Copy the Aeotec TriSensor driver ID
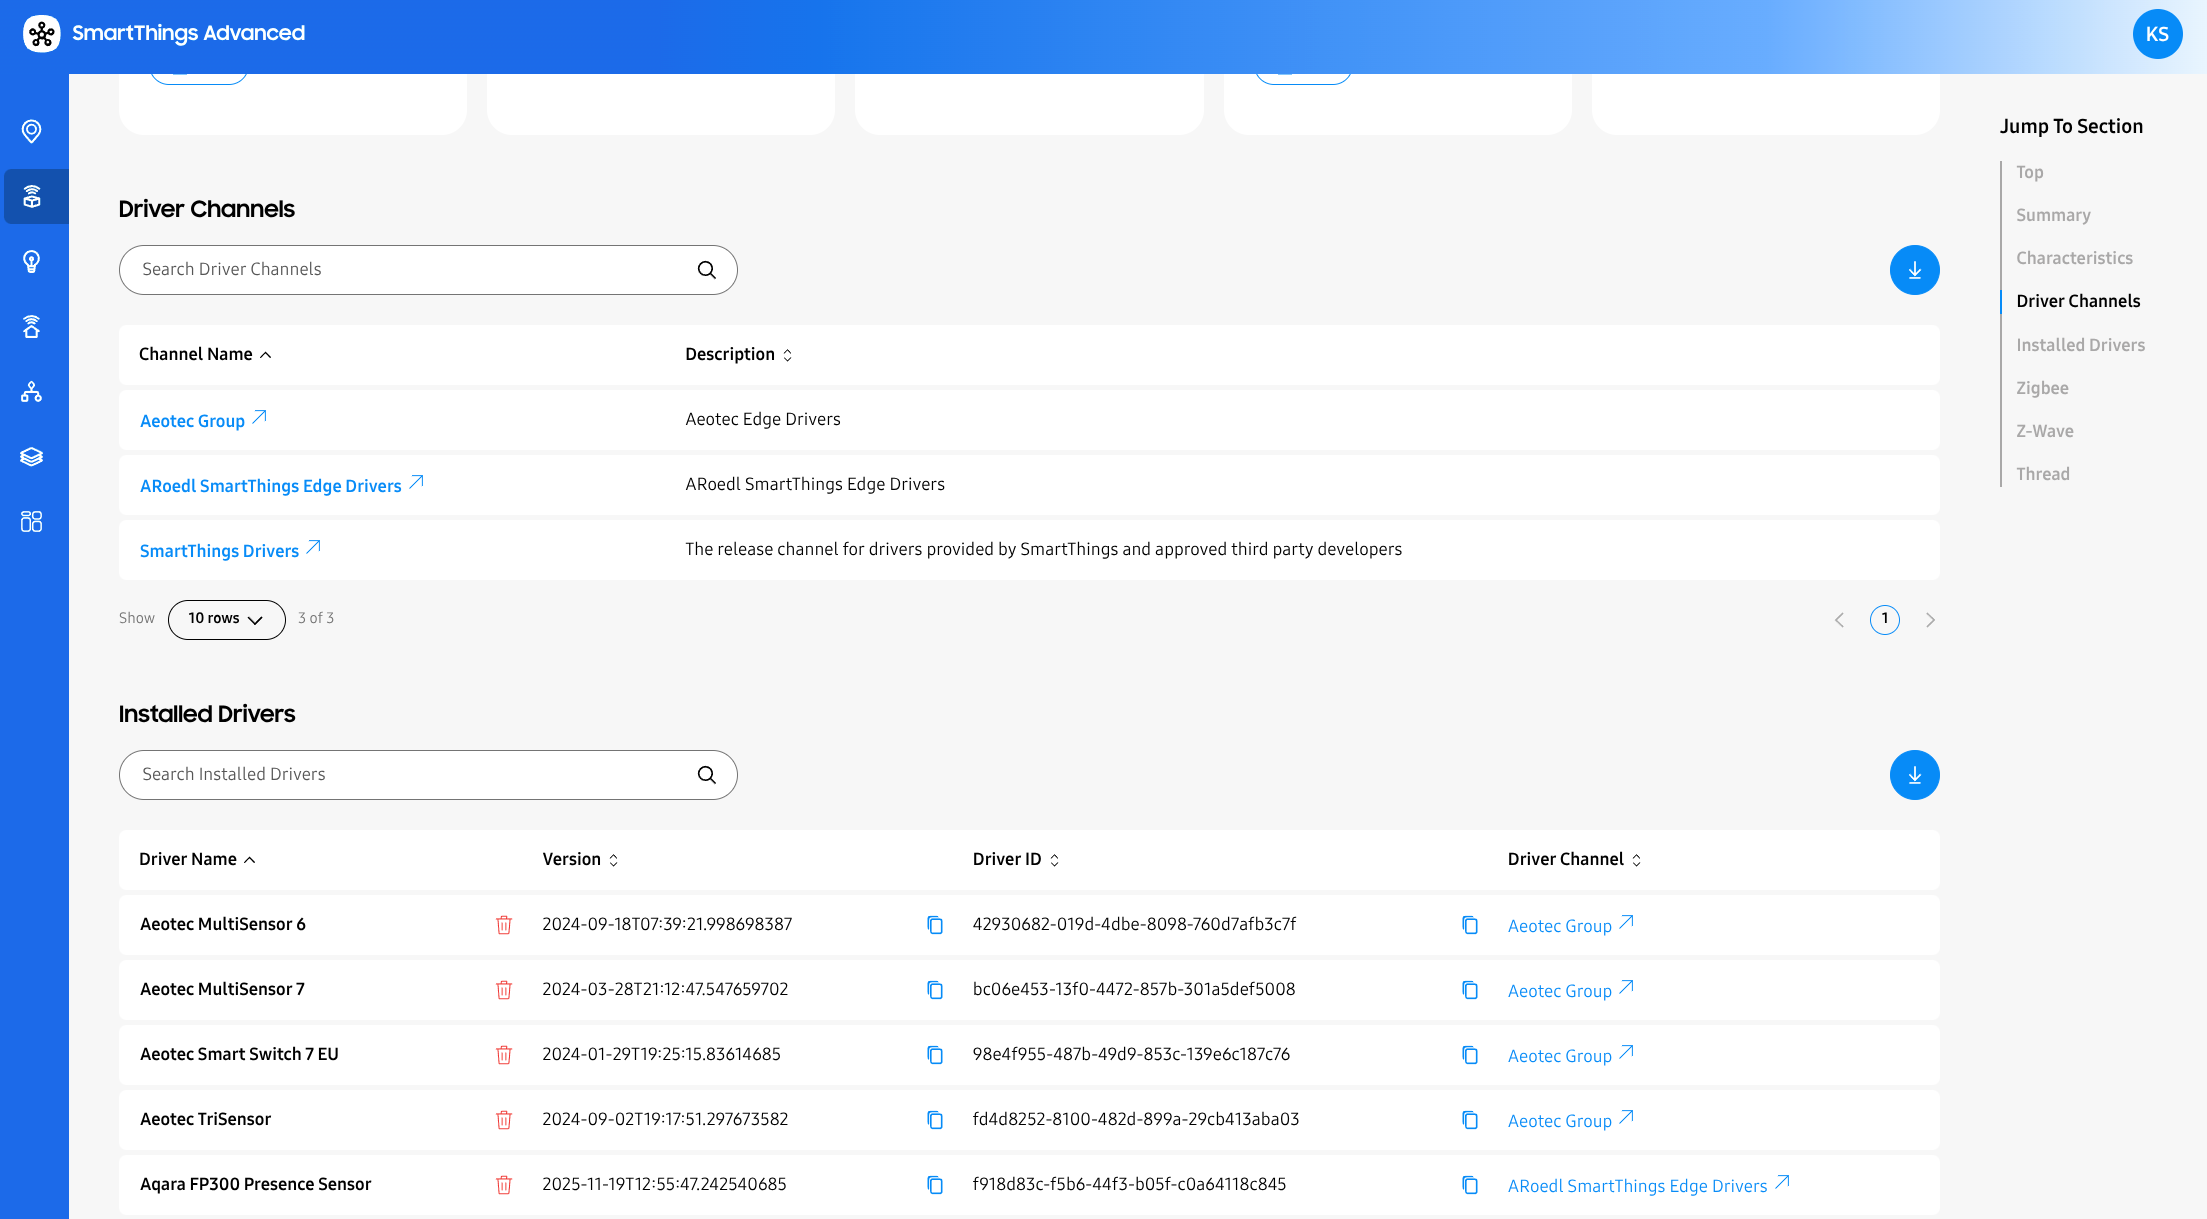 [1470, 1120]
